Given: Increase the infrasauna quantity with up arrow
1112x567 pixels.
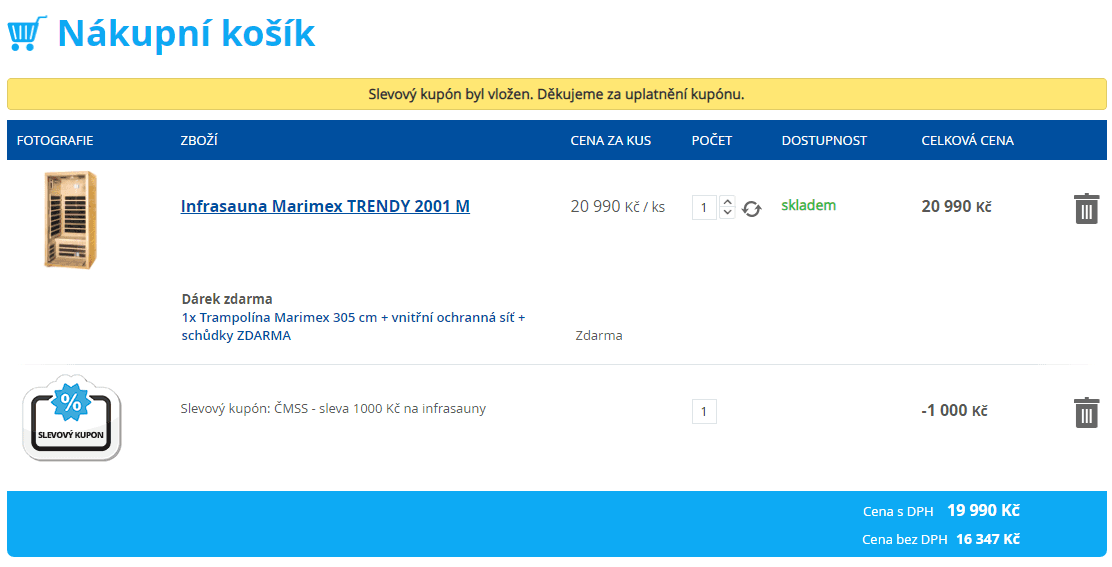Looking at the screenshot, I should tap(727, 202).
